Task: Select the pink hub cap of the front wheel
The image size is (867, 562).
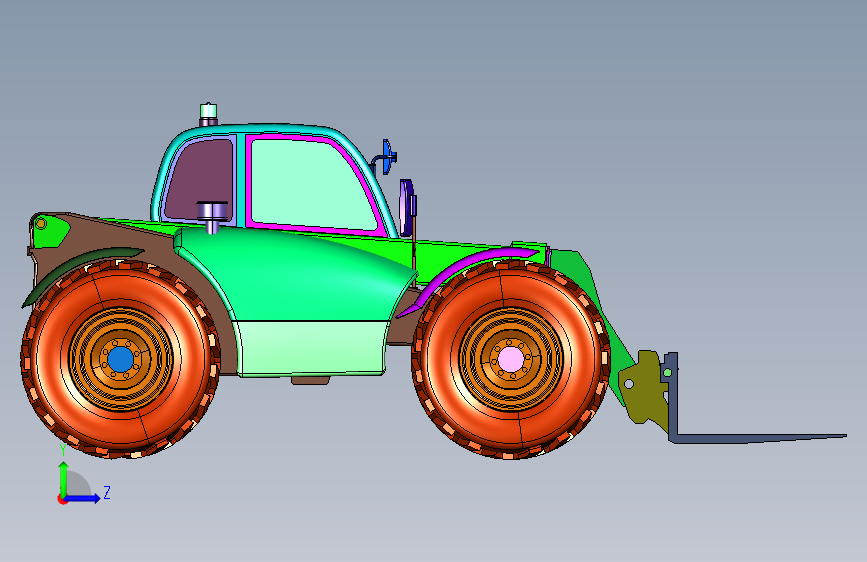Action: [510, 360]
